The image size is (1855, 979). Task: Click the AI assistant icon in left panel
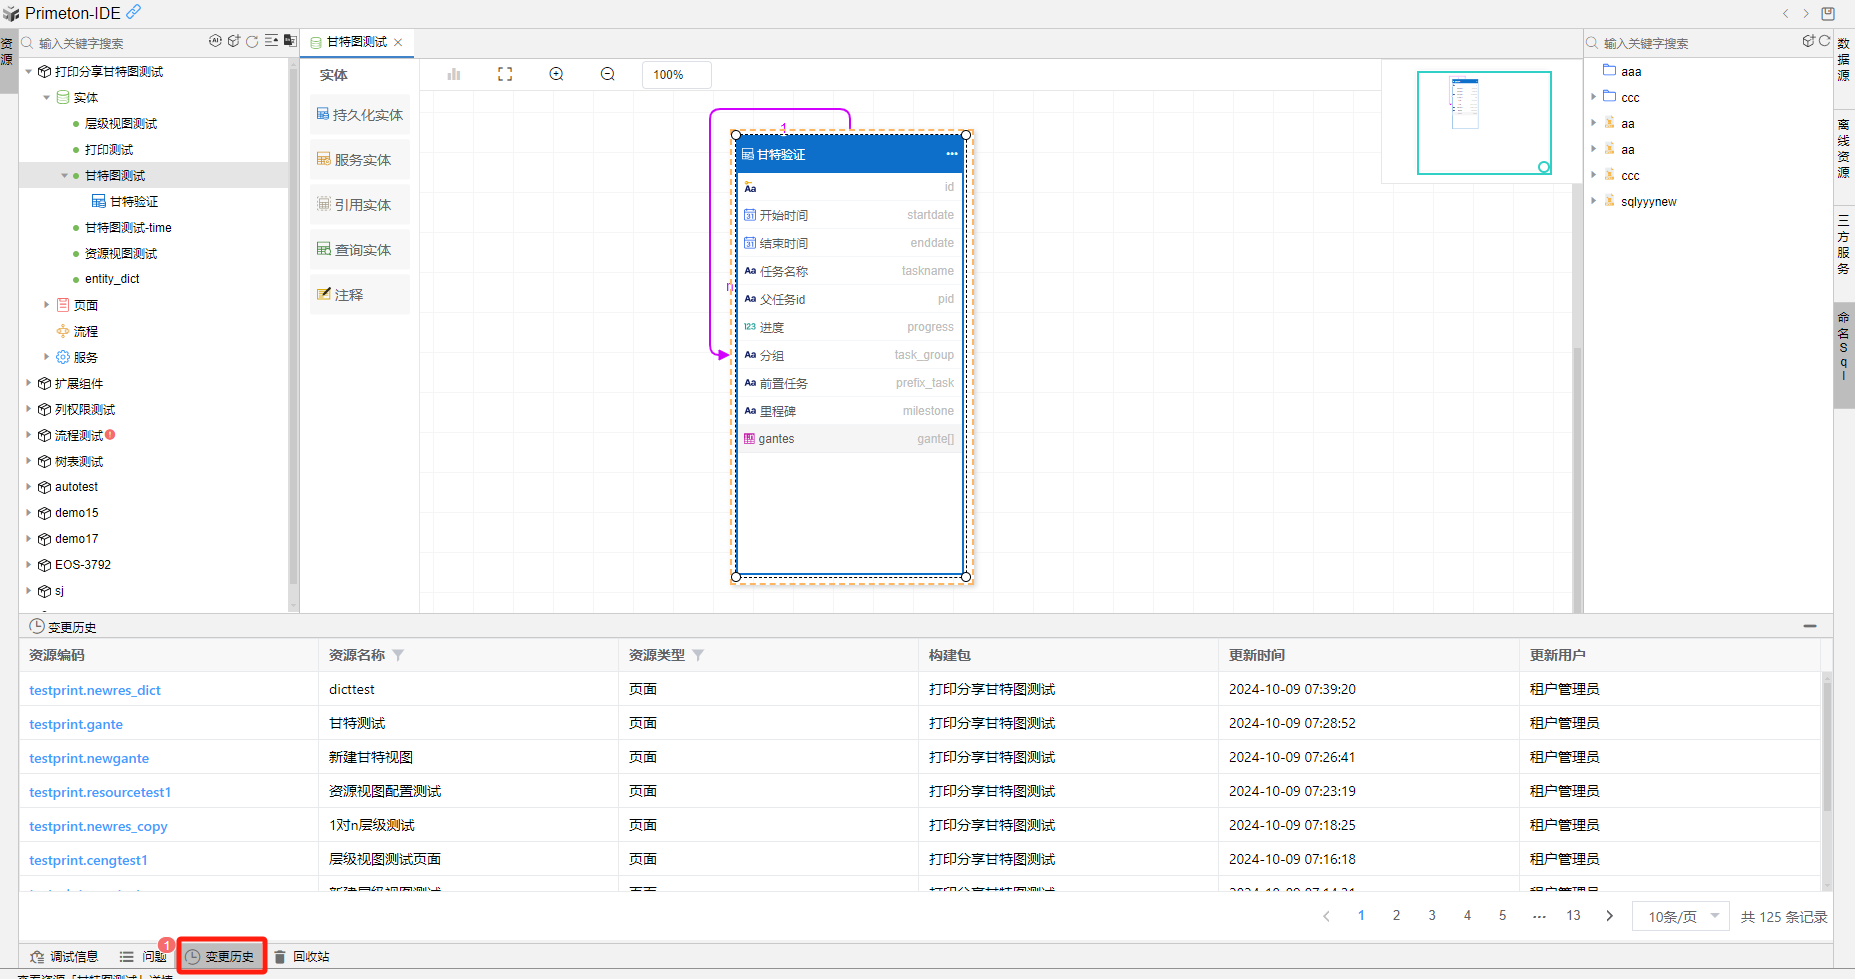(215, 41)
